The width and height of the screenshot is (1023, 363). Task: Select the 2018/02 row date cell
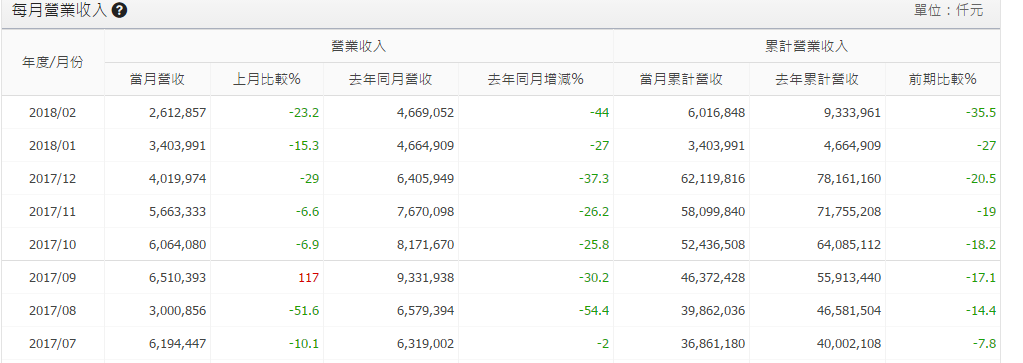coord(53,113)
